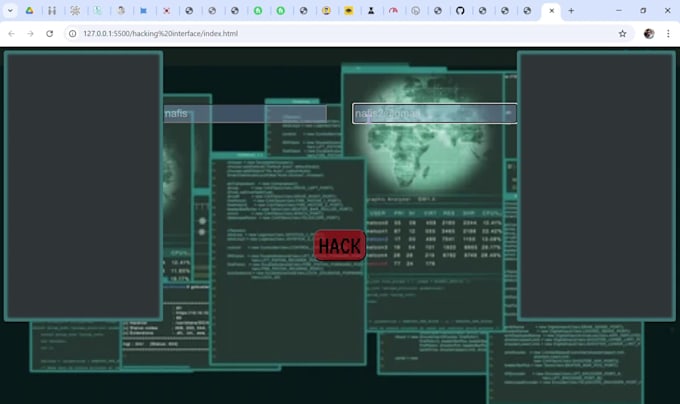Image resolution: width=680 pixels, height=404 pixels.
Task: Open the tab with blue flag favicon
Action: click(143, 10)
